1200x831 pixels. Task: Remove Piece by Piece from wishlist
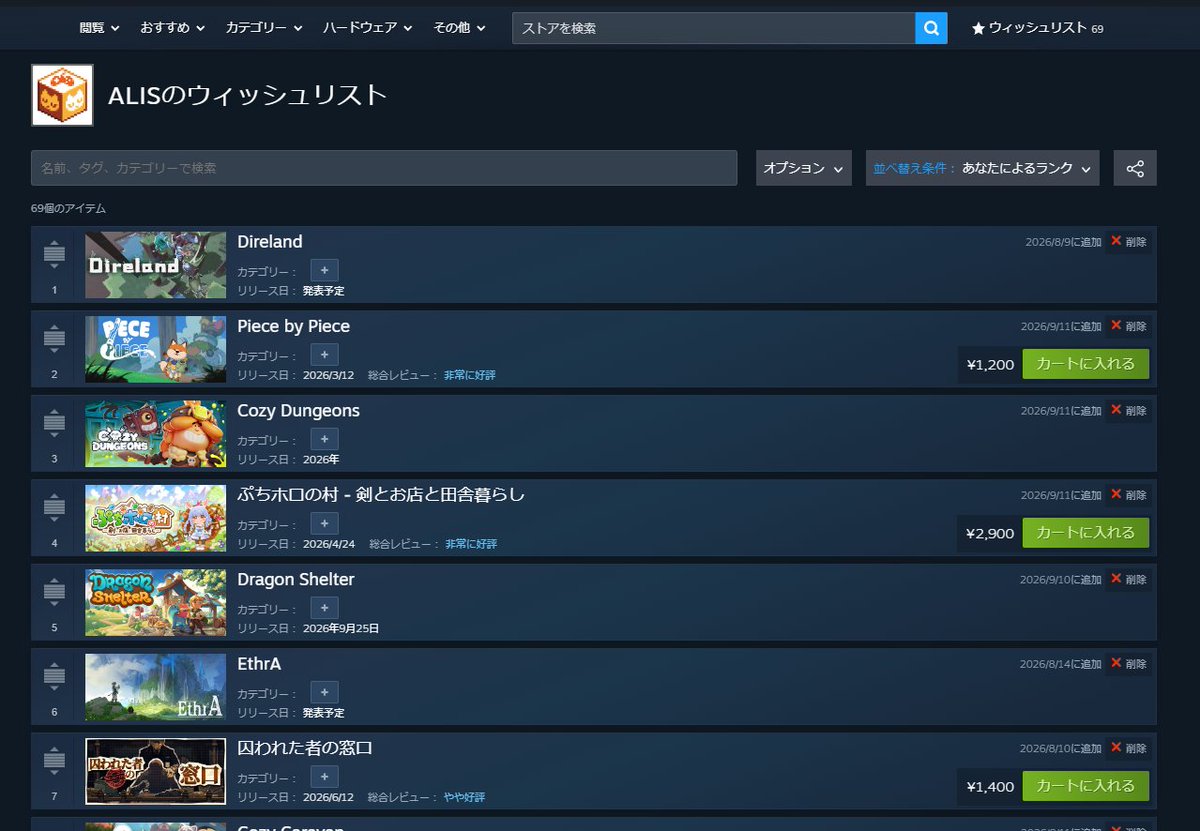coord(1128,326)
